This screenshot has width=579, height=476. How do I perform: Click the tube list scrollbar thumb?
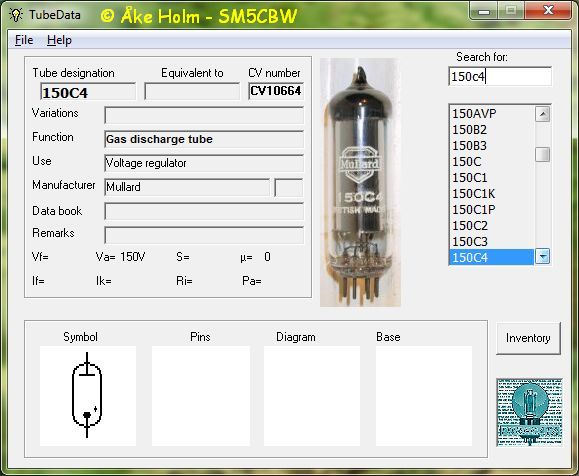click(x=542, y=154)
